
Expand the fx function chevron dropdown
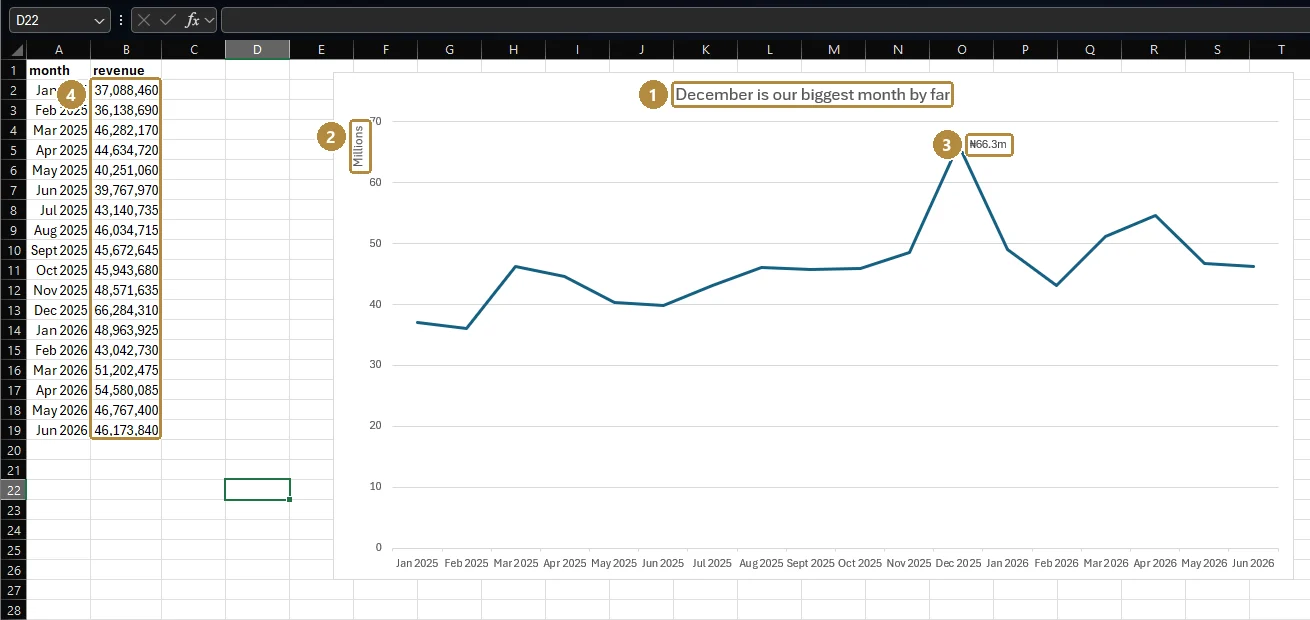point(210,20)
